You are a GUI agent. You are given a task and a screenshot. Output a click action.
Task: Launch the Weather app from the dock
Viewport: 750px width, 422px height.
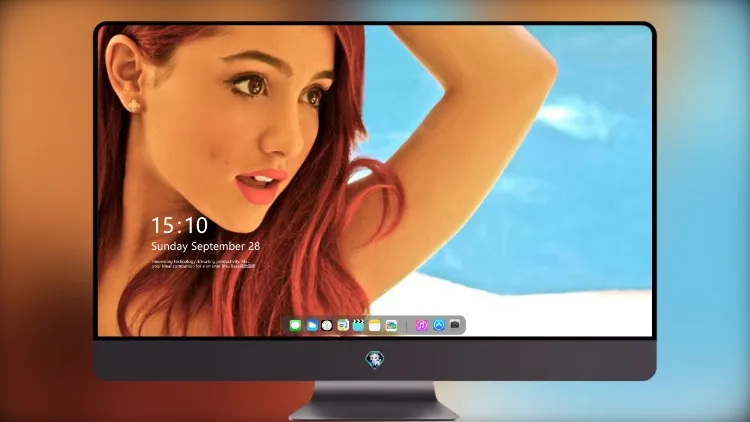click(312, 326)
